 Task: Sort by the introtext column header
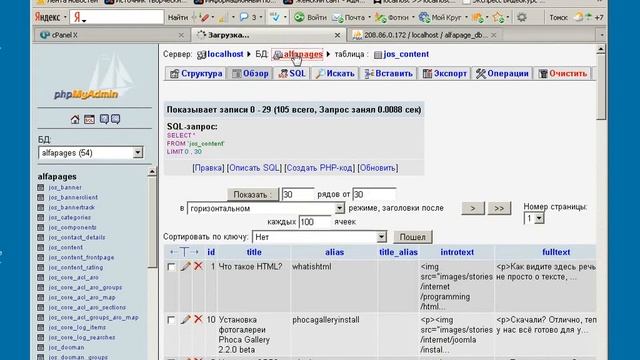[x=457, y=252]
